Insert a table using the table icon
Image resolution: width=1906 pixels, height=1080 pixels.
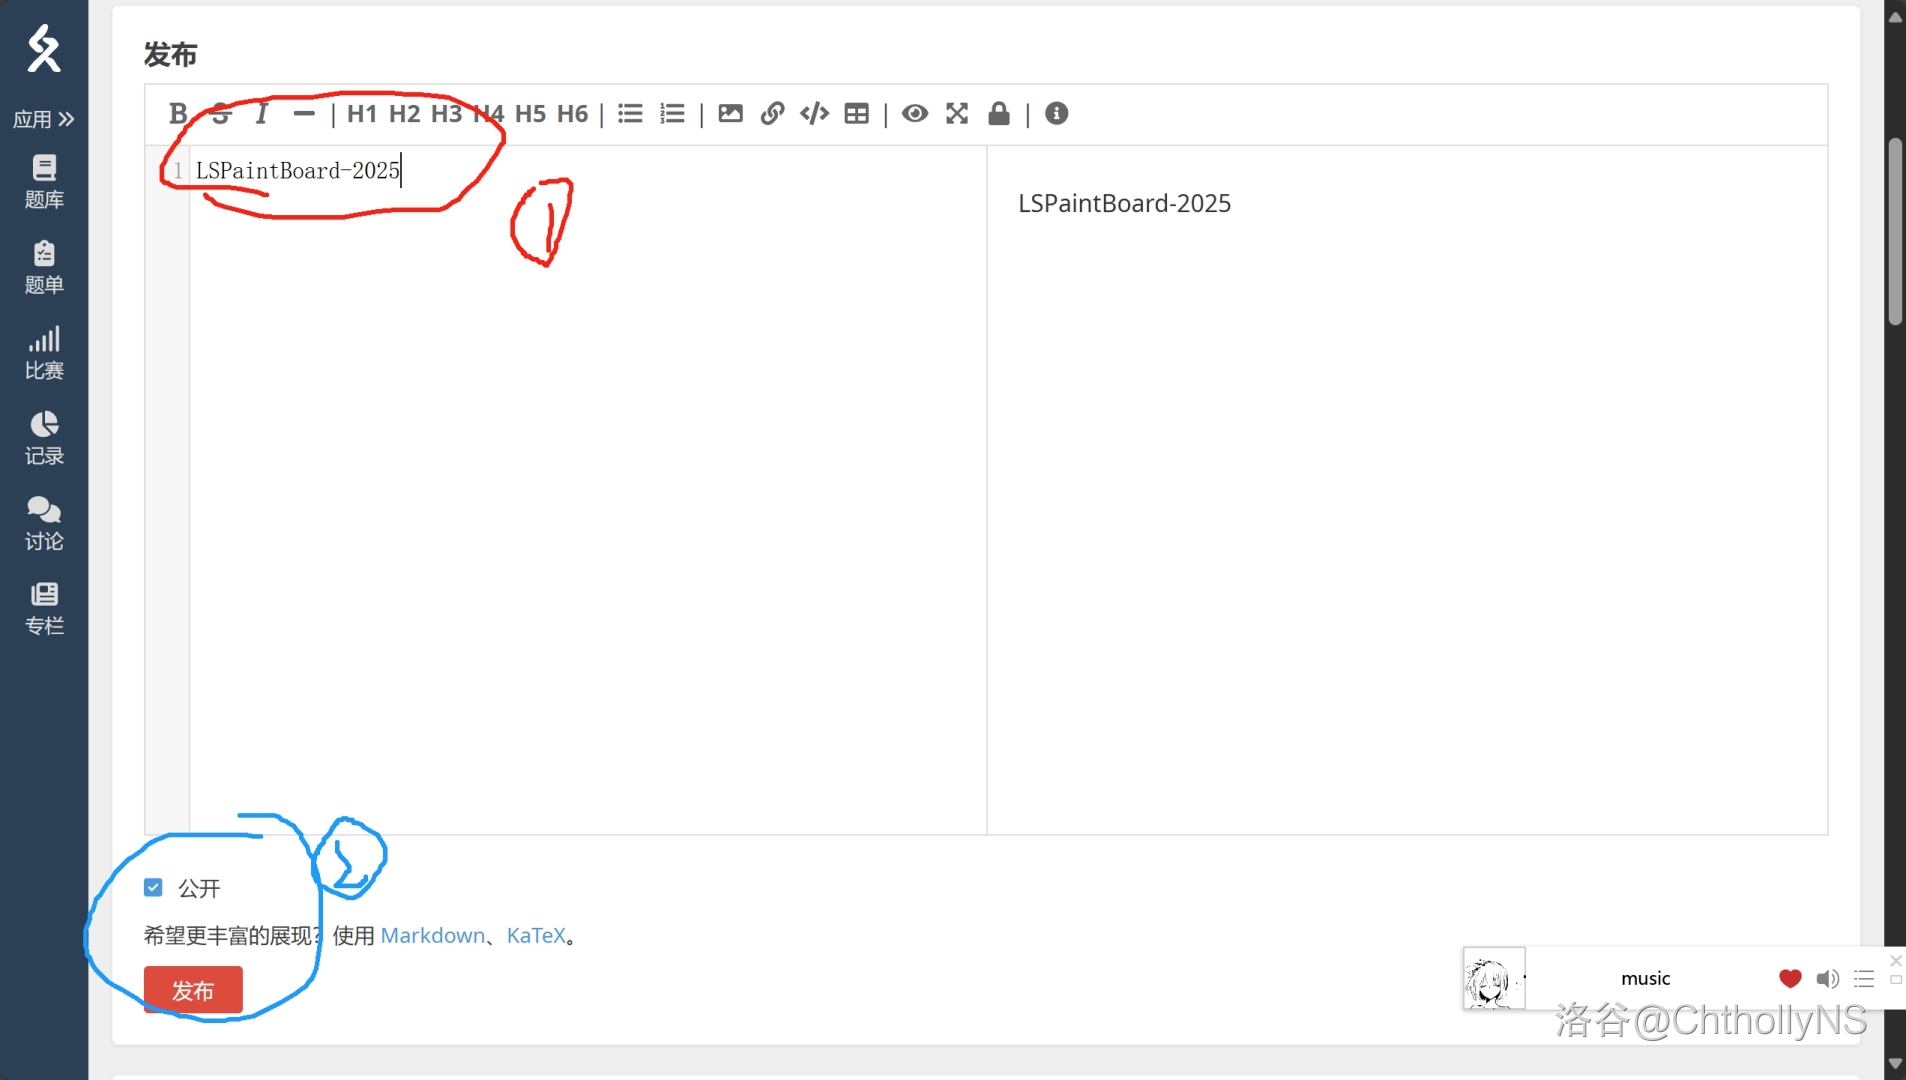click(x=857, y=114)
